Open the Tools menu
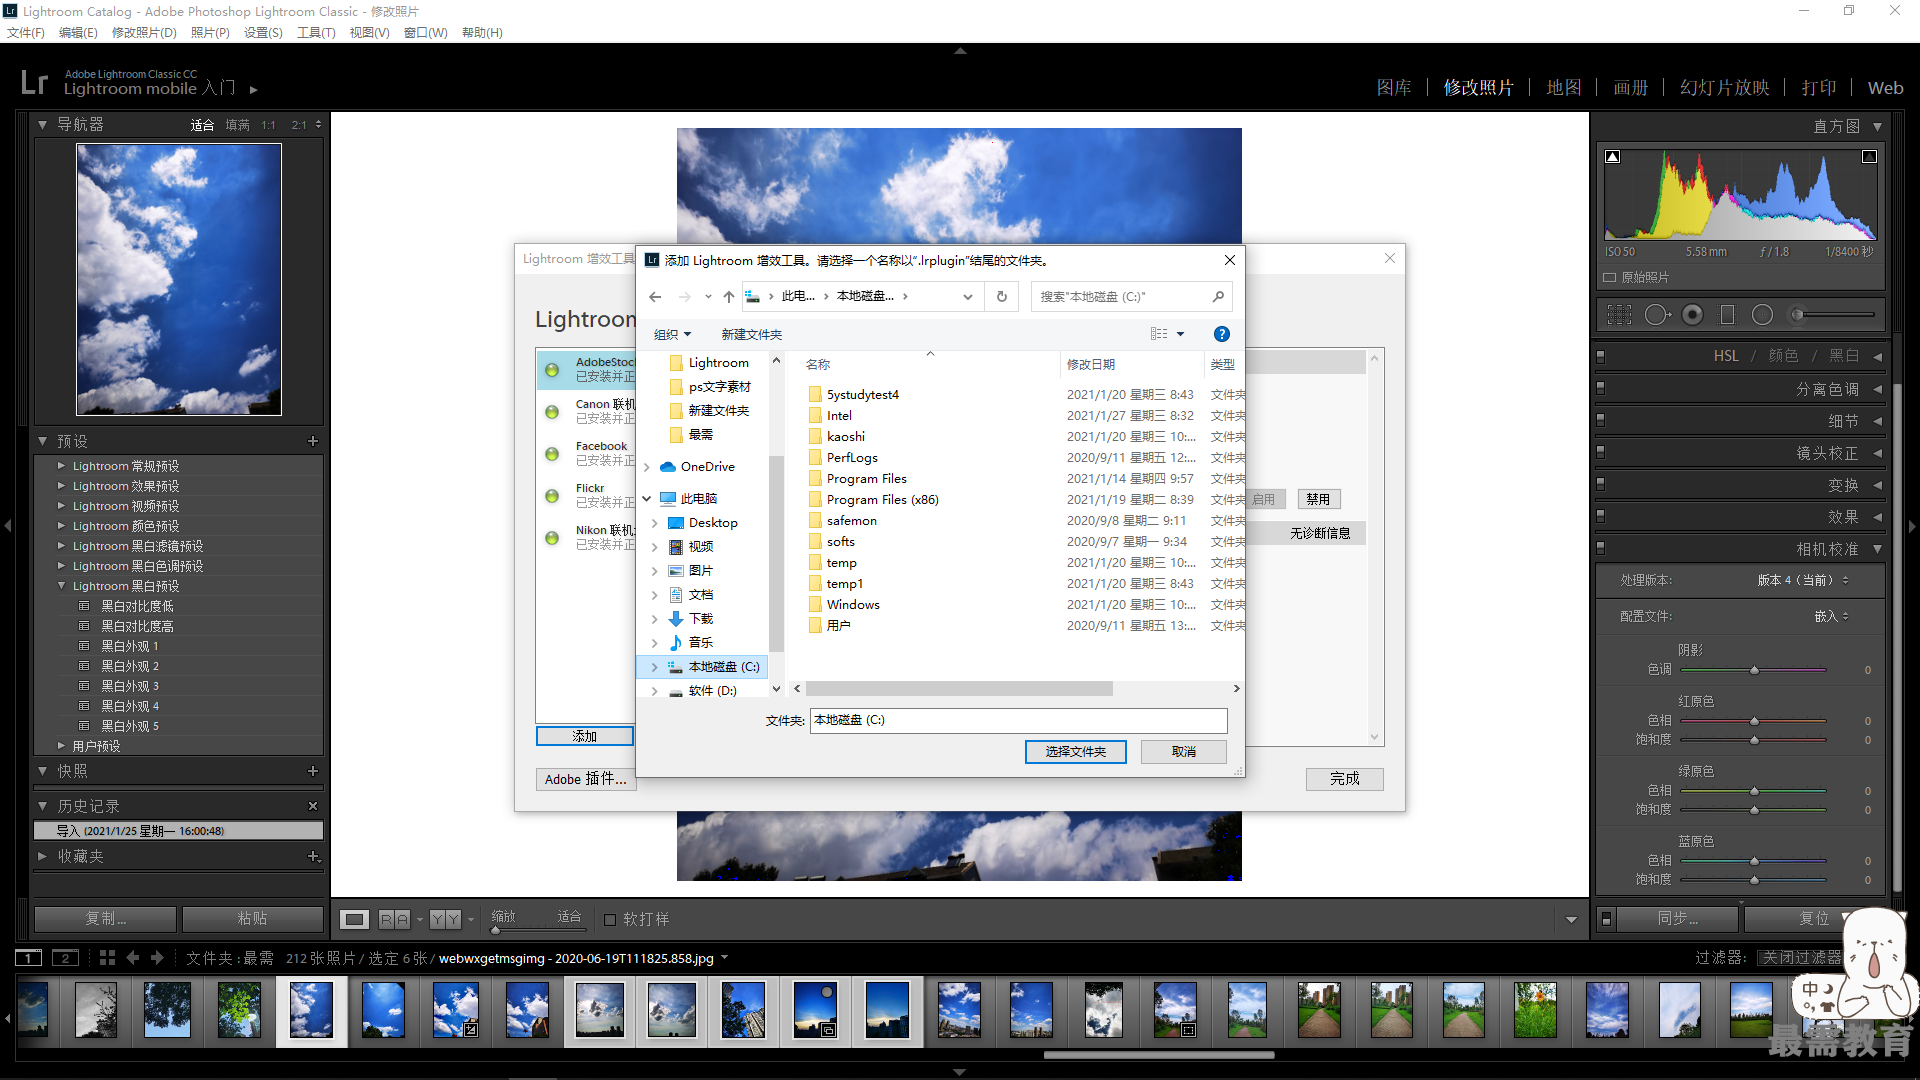1920x1080 pixels. [x=316, y=32]
